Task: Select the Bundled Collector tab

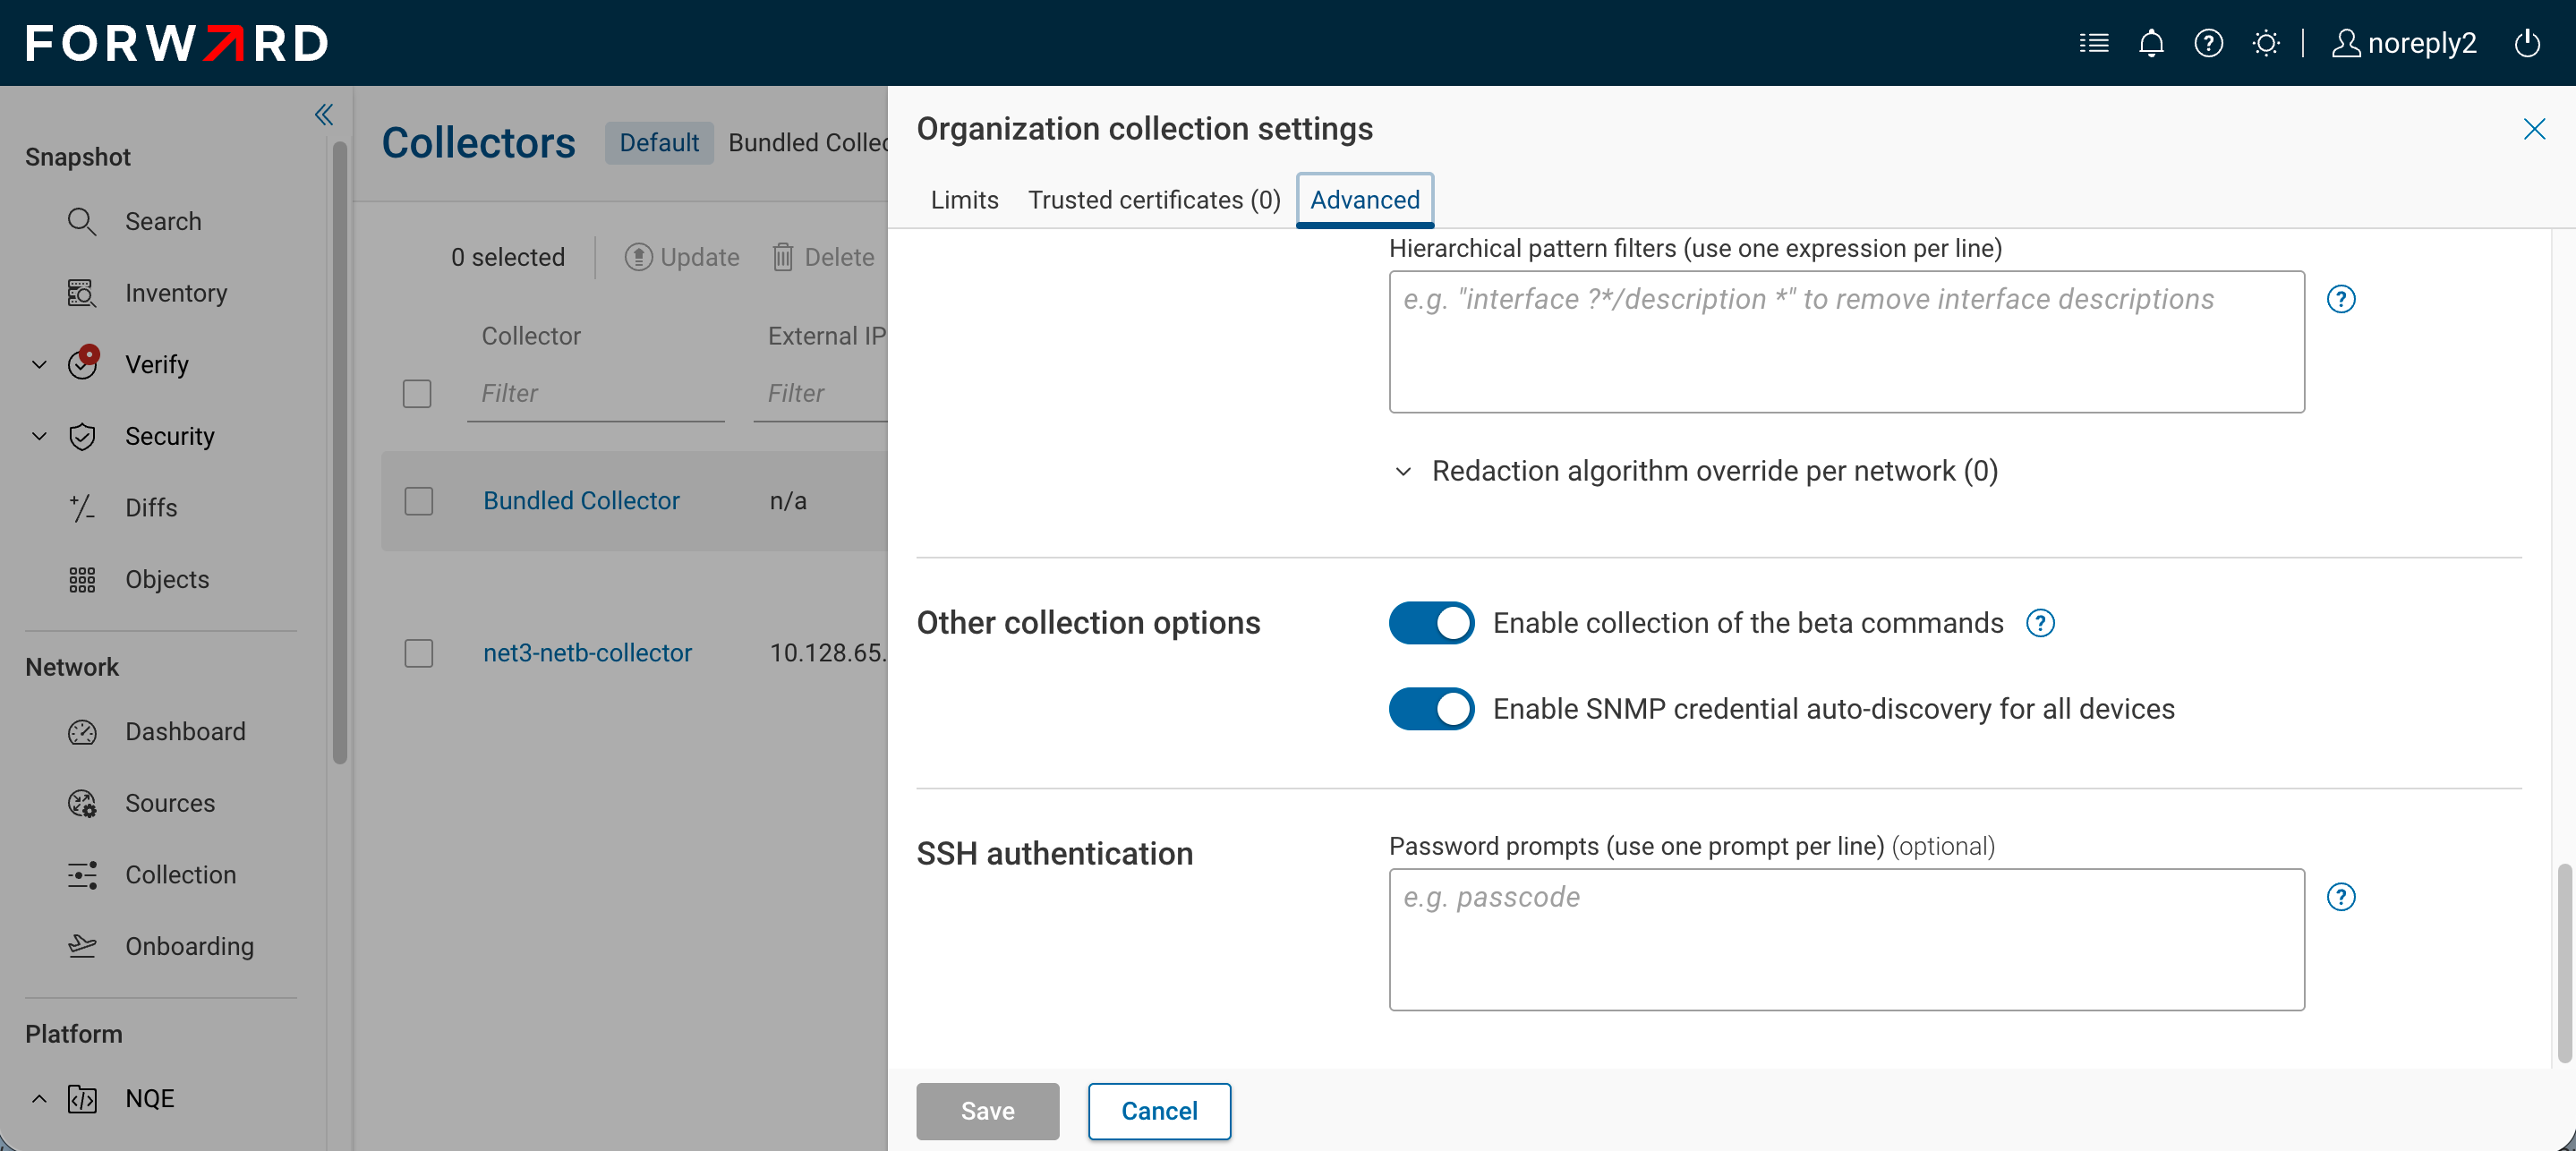Action: (x=807, y=143)
